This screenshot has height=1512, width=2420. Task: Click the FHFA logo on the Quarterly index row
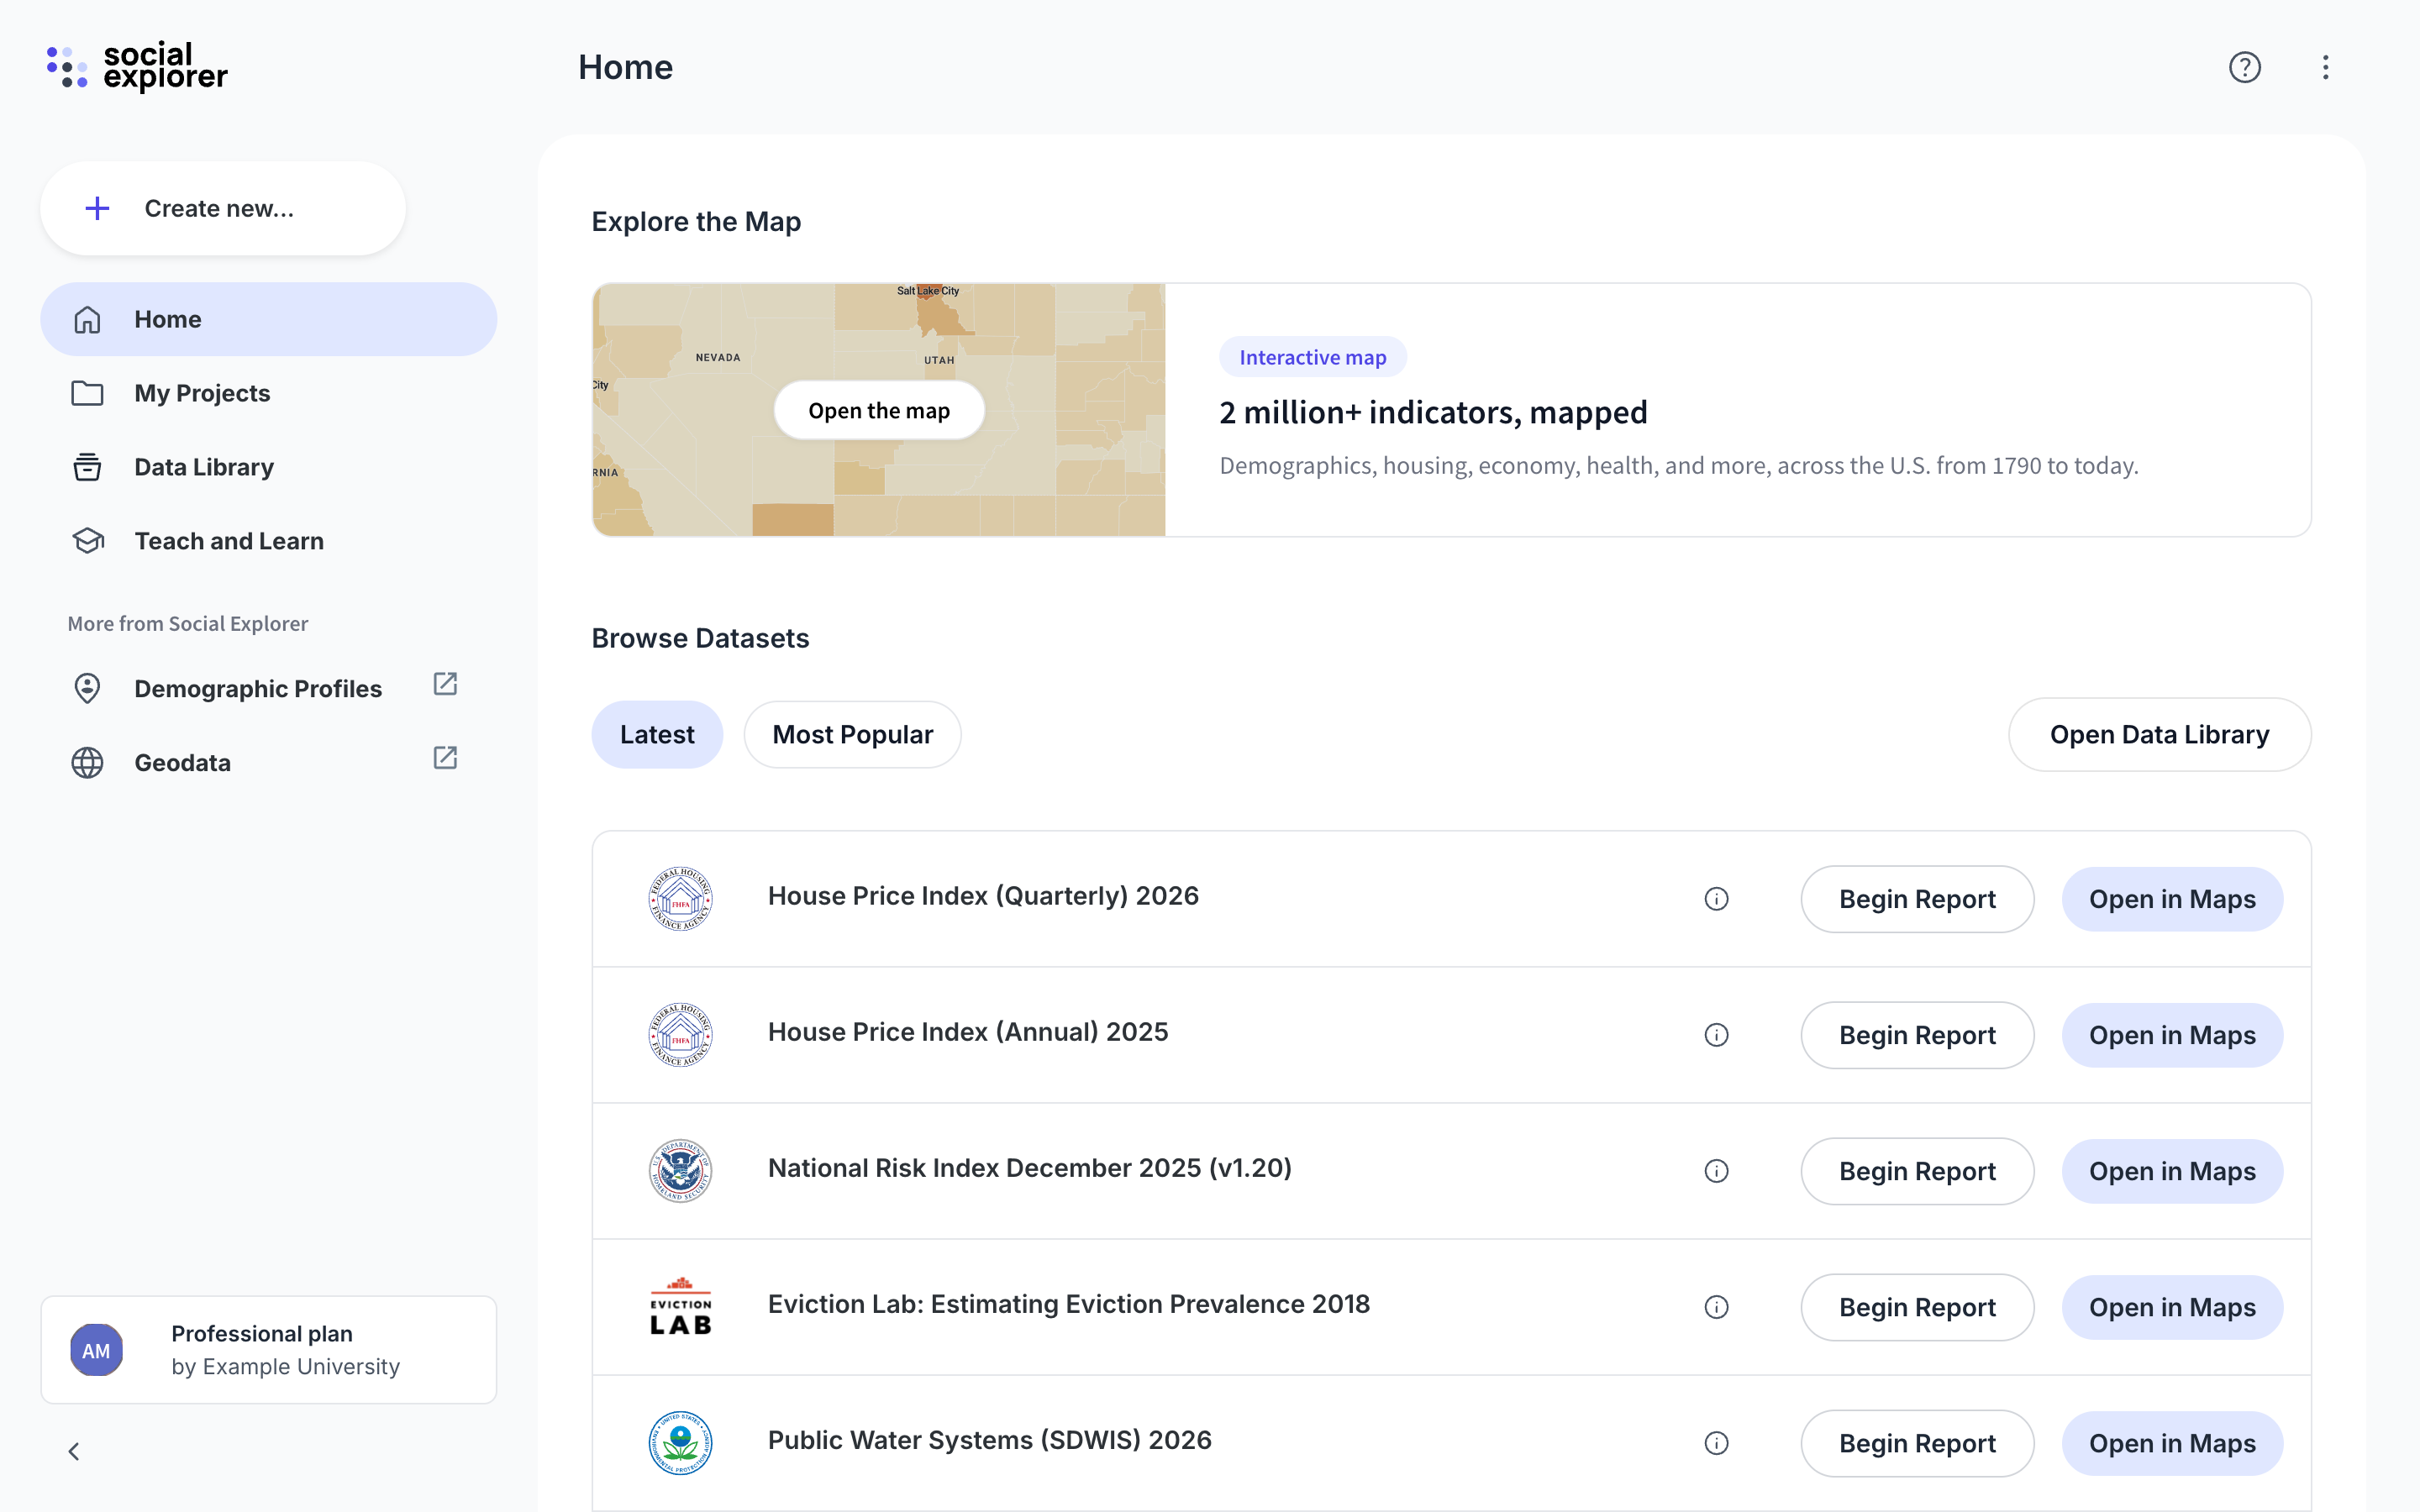click(680, 899)
